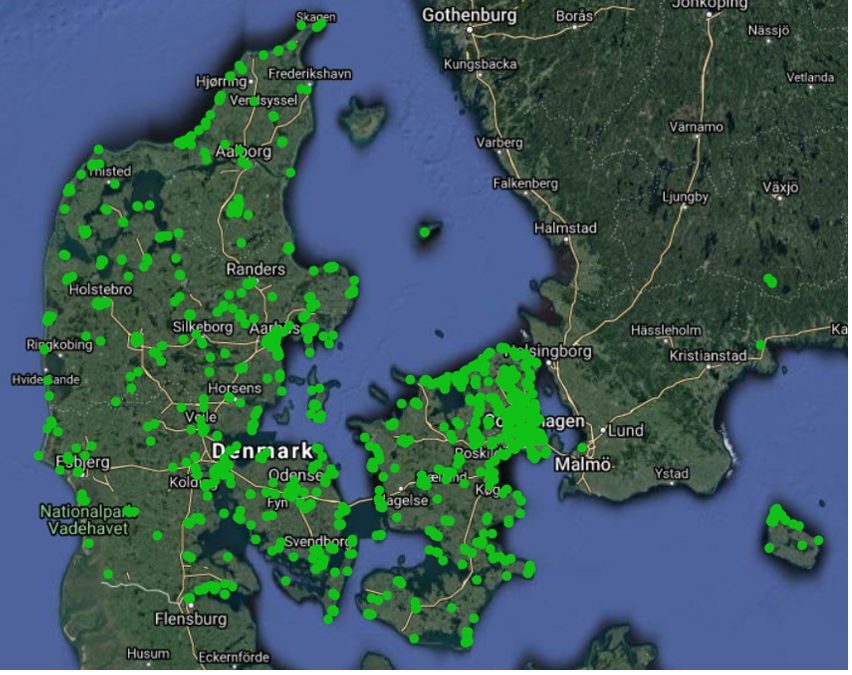The image size is (852, 675).
Task: Click the Ystad town label
Action: 670,473
